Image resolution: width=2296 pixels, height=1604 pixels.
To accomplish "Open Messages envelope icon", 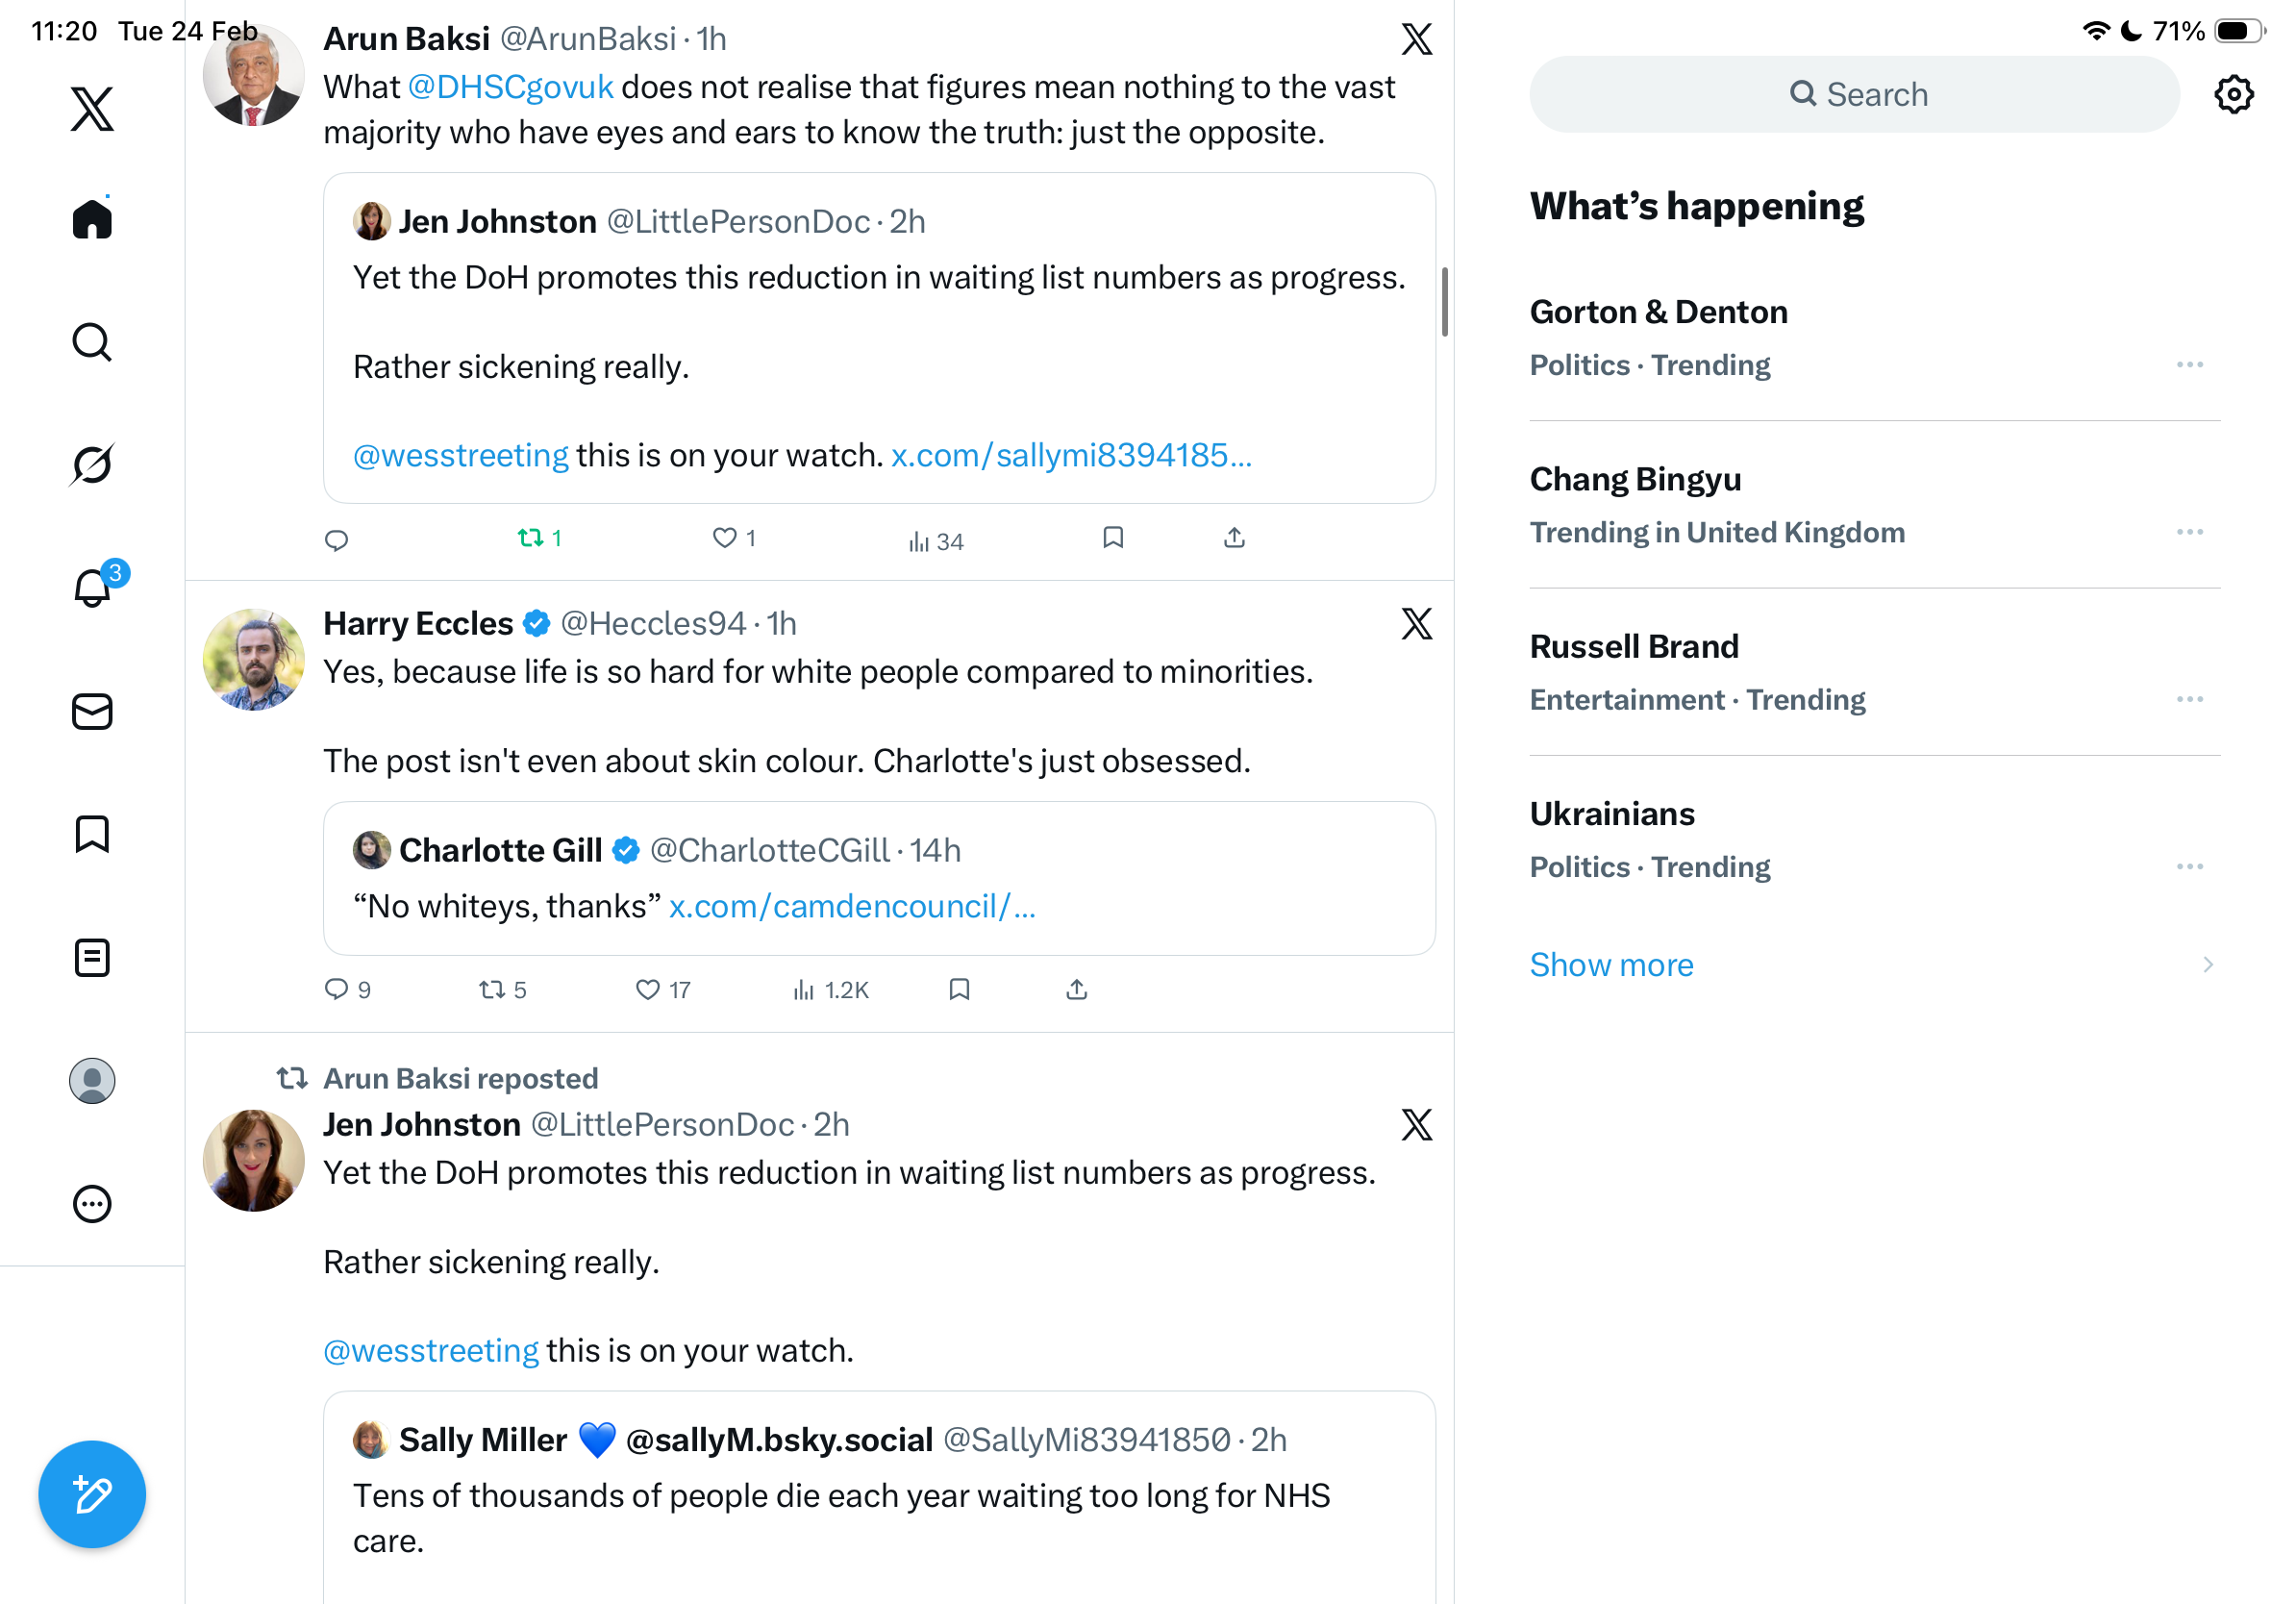I will pos(92,712).
